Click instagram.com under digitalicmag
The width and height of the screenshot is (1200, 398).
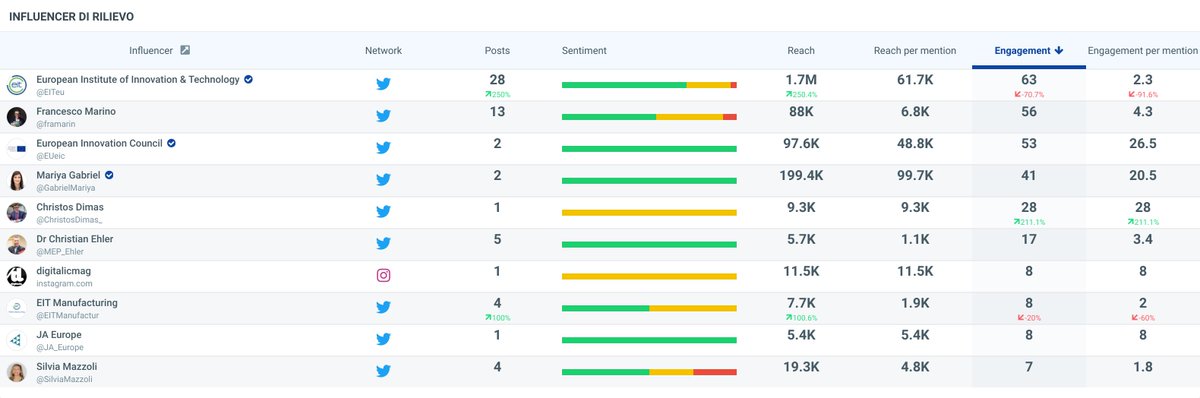64,284
